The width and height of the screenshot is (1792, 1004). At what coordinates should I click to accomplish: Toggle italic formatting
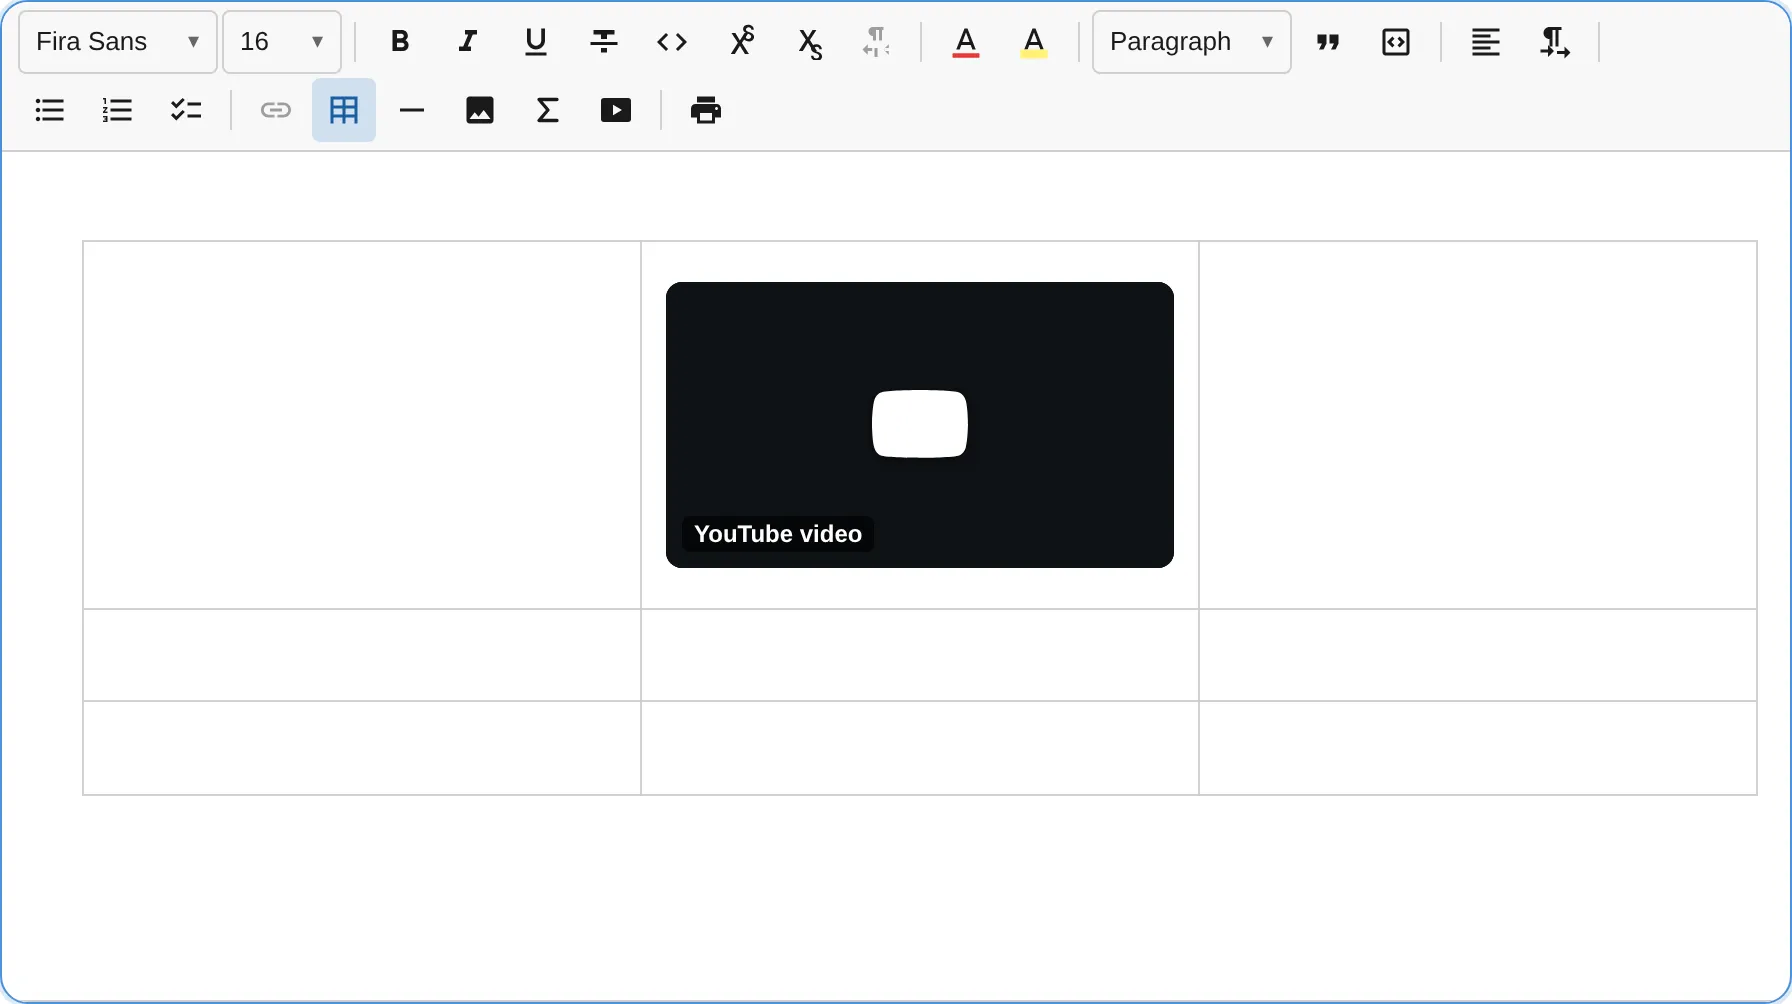coord(468,42)
